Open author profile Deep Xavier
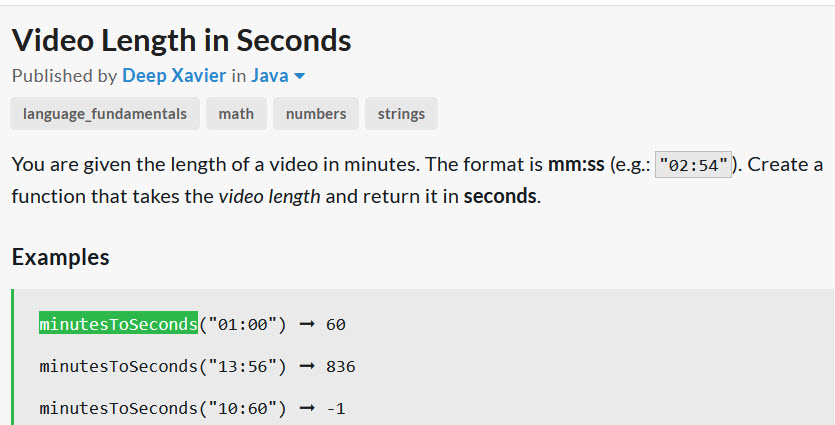 [x=174, y=76]
